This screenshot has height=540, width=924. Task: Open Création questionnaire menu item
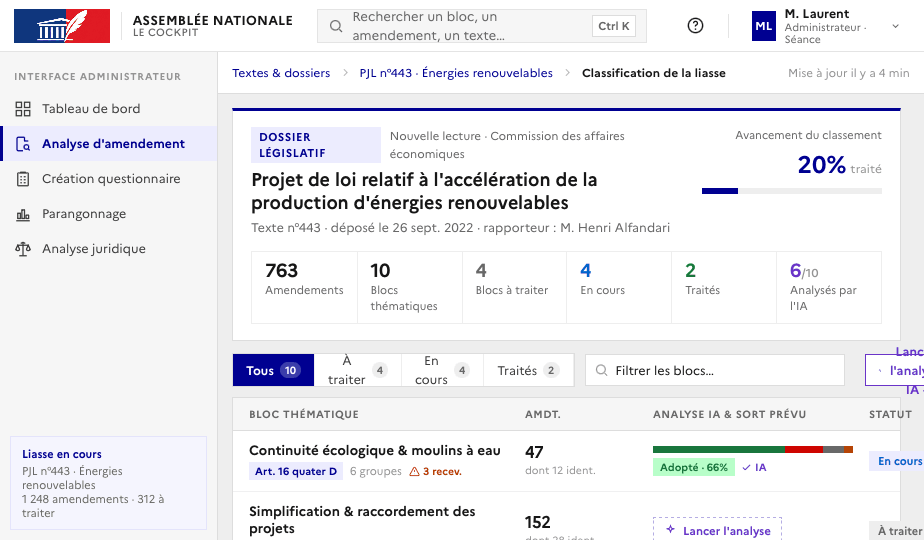pyautogui.click(x=109, y=179)
